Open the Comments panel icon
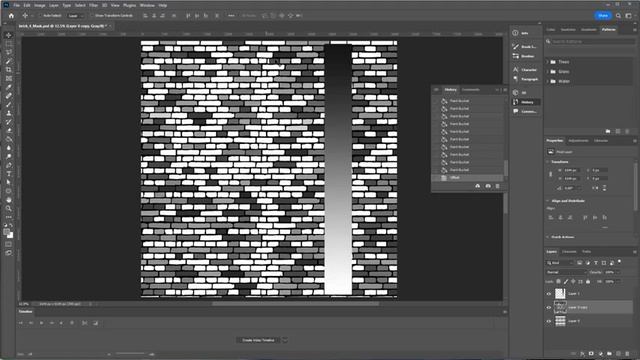 pos(515,111)
